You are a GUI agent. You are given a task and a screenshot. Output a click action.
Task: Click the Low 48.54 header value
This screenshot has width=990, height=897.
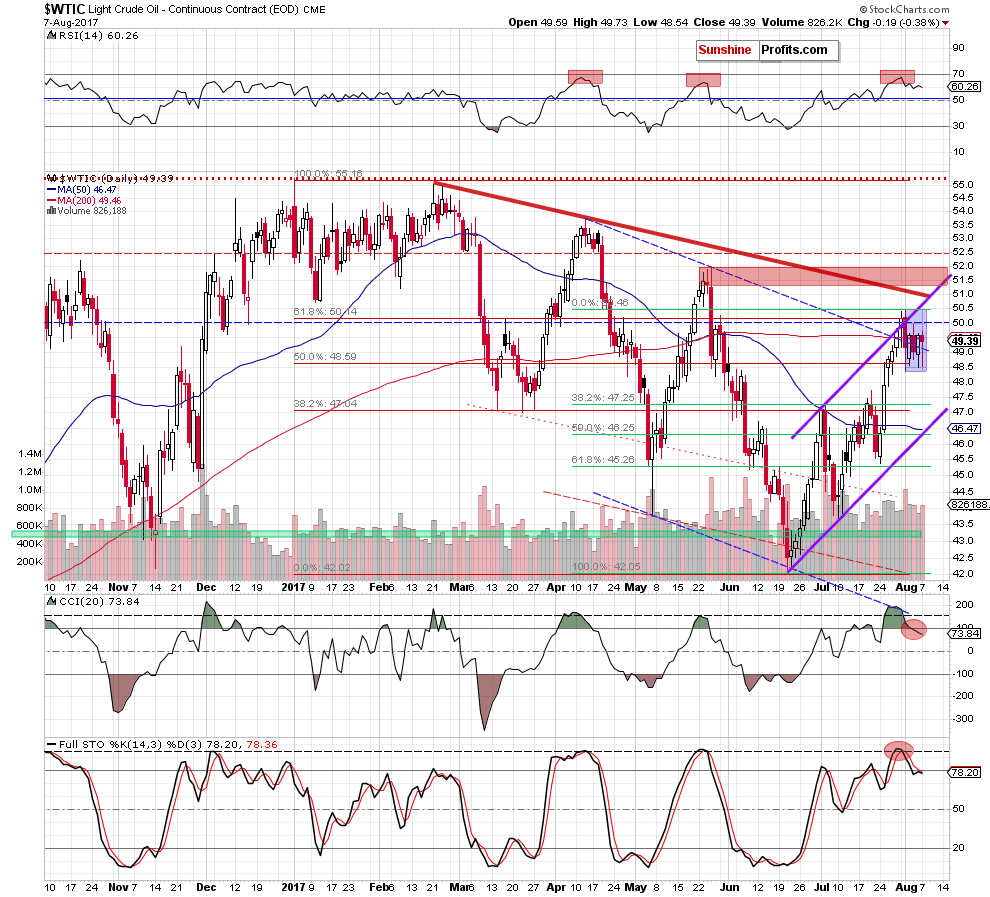(660, 22)
